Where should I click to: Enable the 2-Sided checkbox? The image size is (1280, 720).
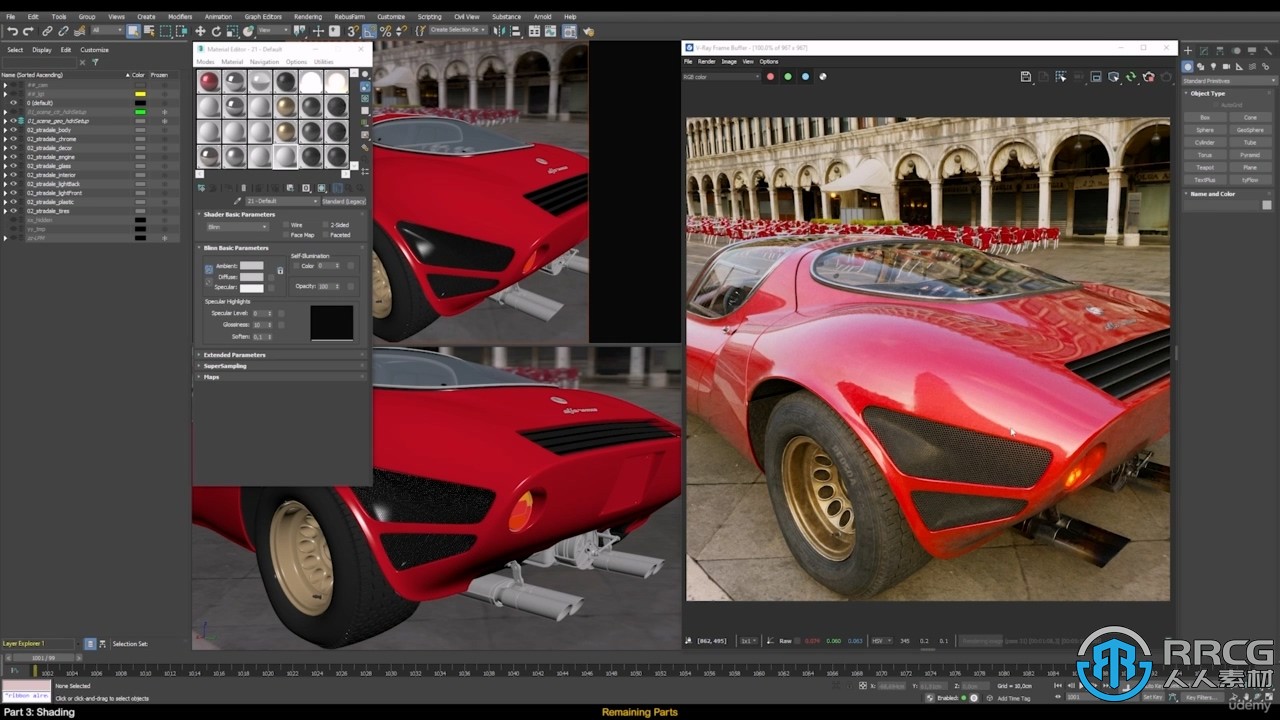(325, 225)
